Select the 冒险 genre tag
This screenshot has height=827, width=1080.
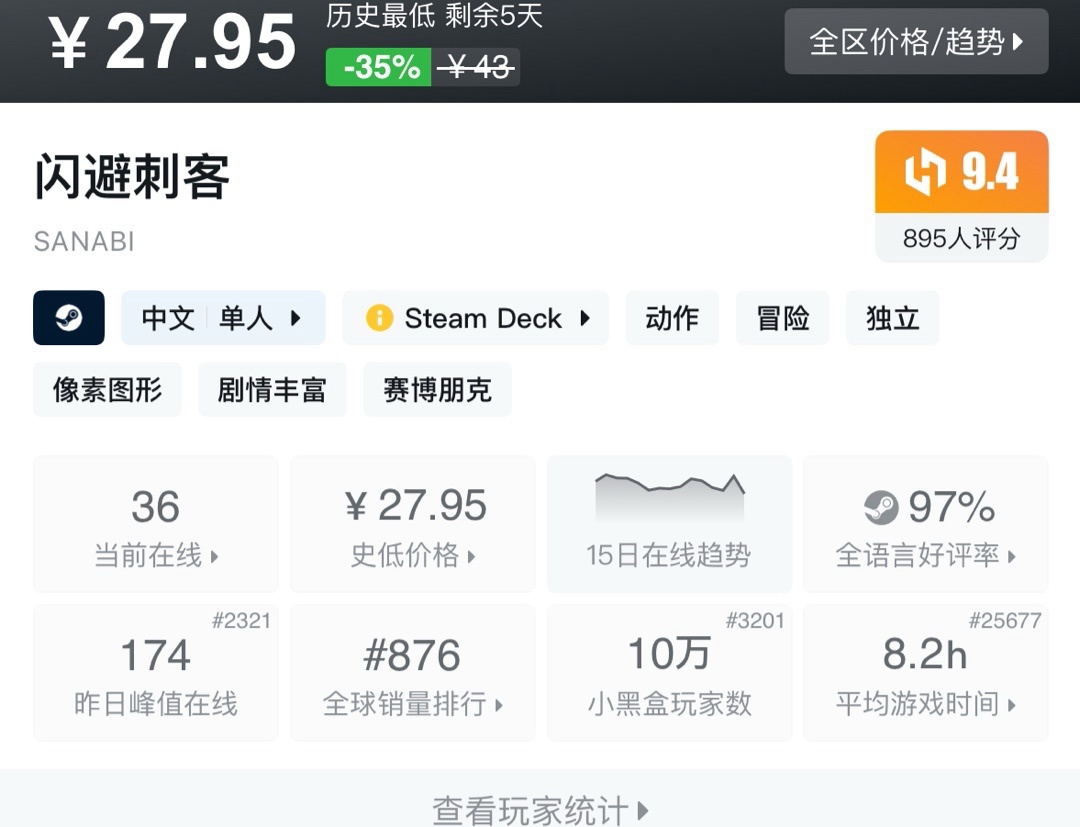782,318
